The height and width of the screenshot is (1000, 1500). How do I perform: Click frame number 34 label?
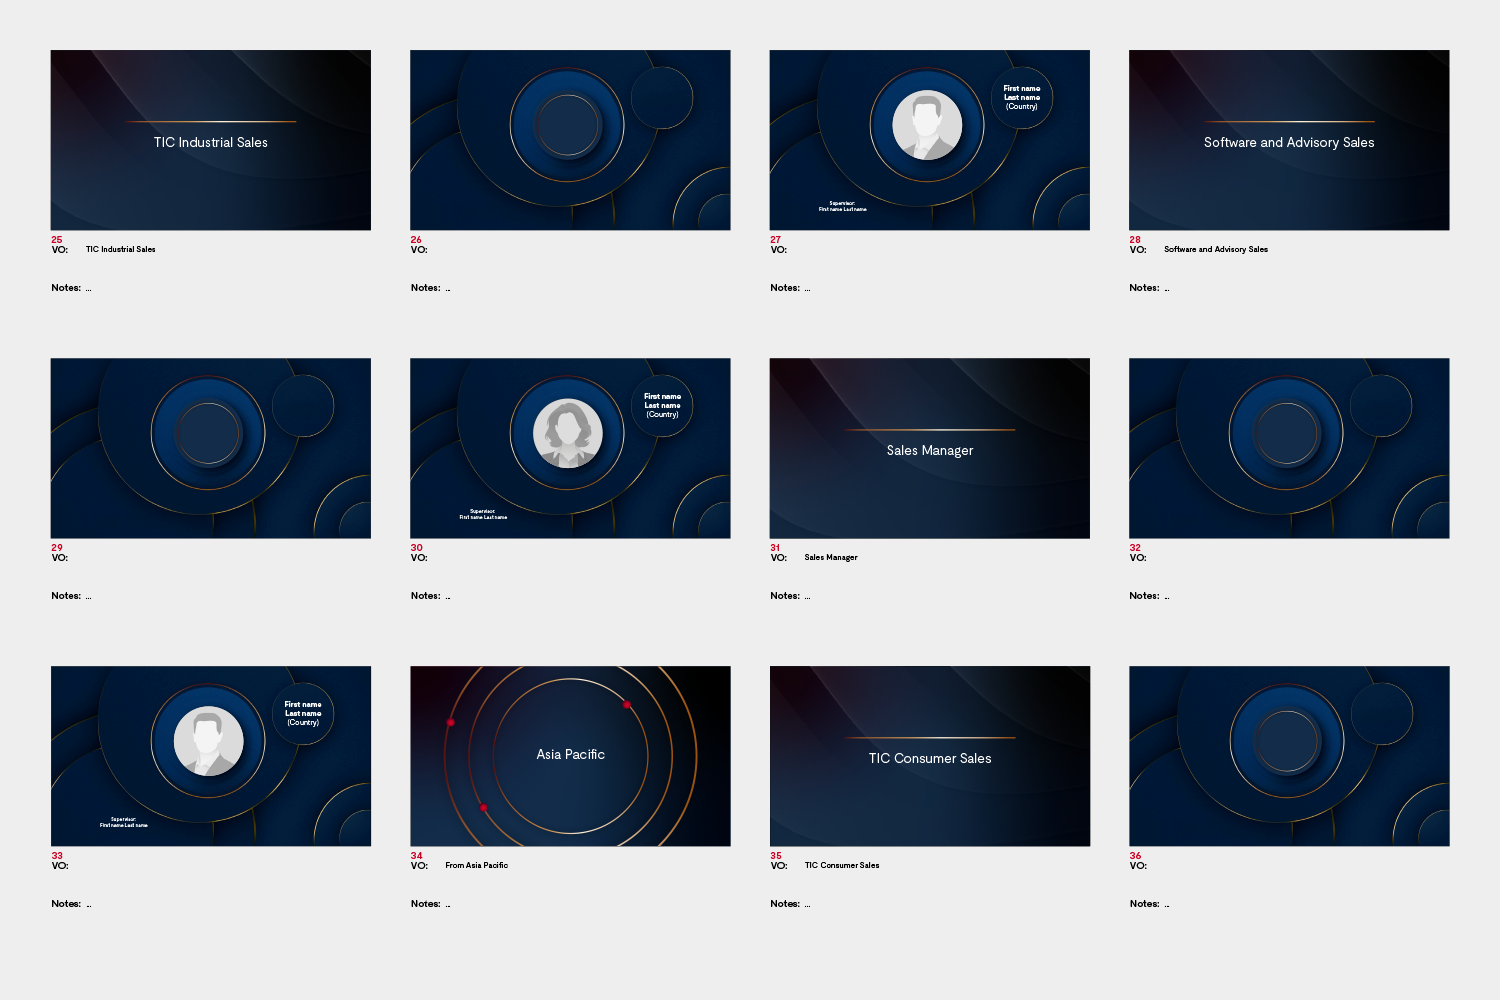[x=416, y=856]
